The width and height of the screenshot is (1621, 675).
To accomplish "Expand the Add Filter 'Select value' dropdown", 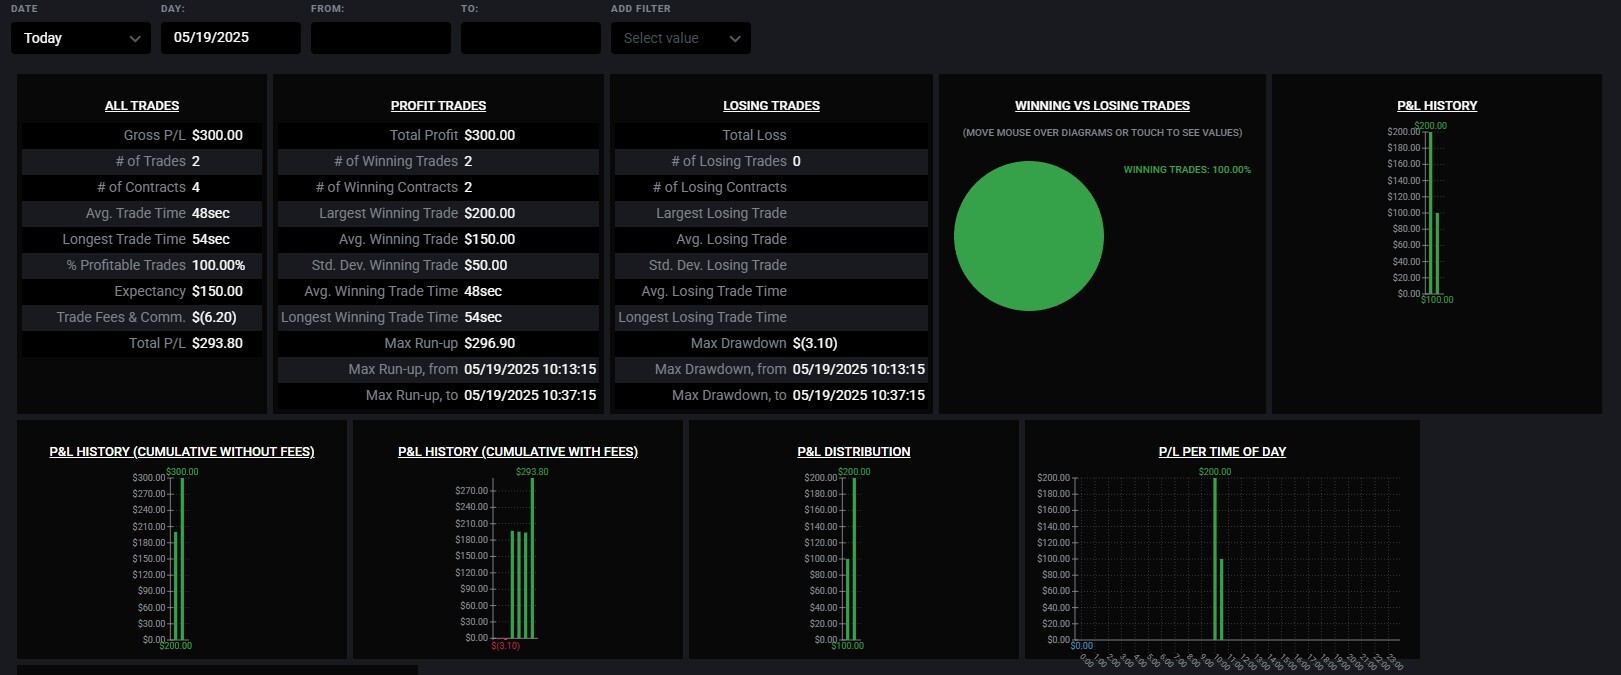I will [x=680, y=38].
